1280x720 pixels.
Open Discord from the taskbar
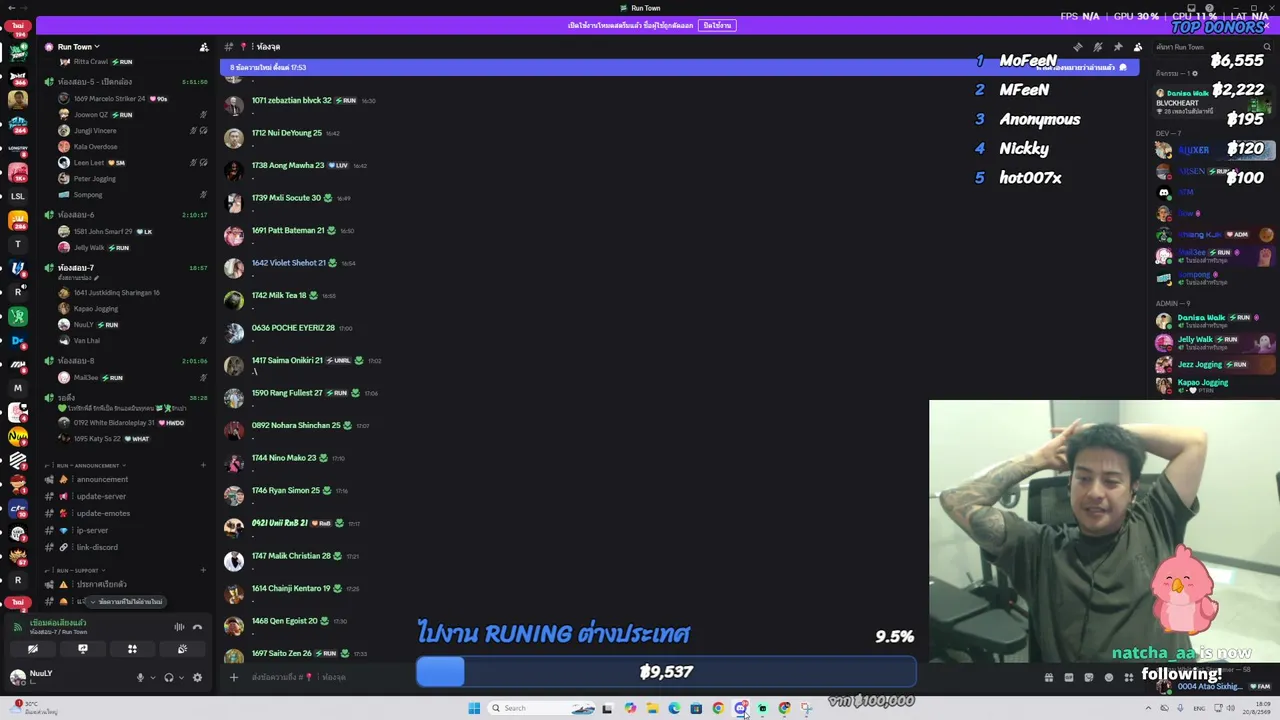point(741,708)
